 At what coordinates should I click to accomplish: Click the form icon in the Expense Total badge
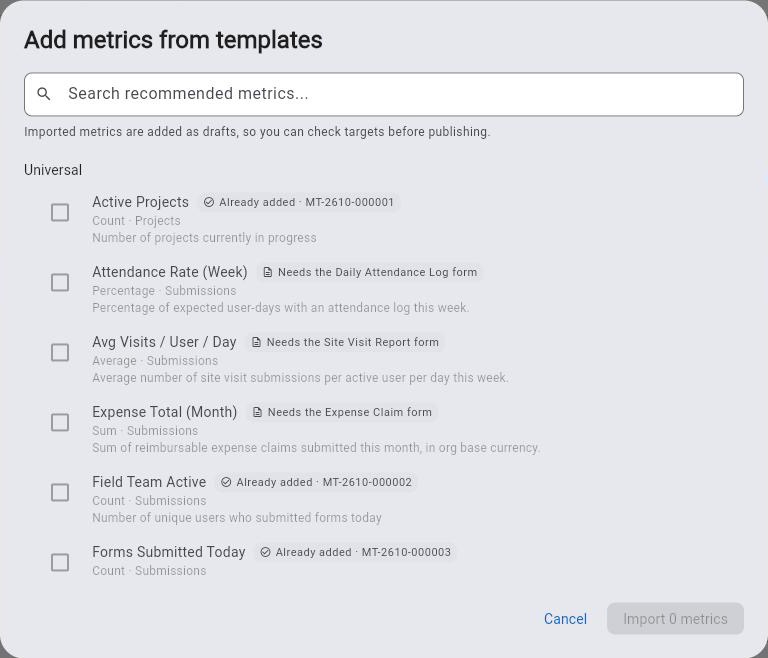tap(257, 412)
